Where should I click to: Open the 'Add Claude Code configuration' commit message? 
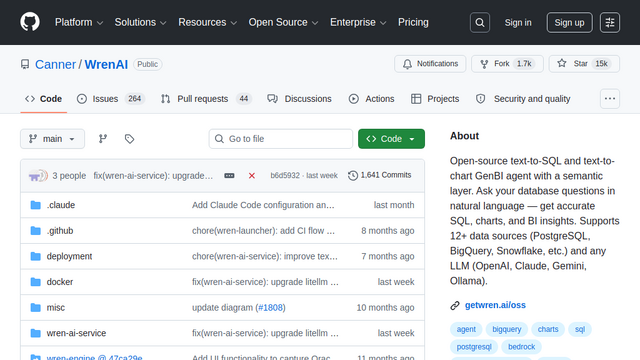coord(263,205)
